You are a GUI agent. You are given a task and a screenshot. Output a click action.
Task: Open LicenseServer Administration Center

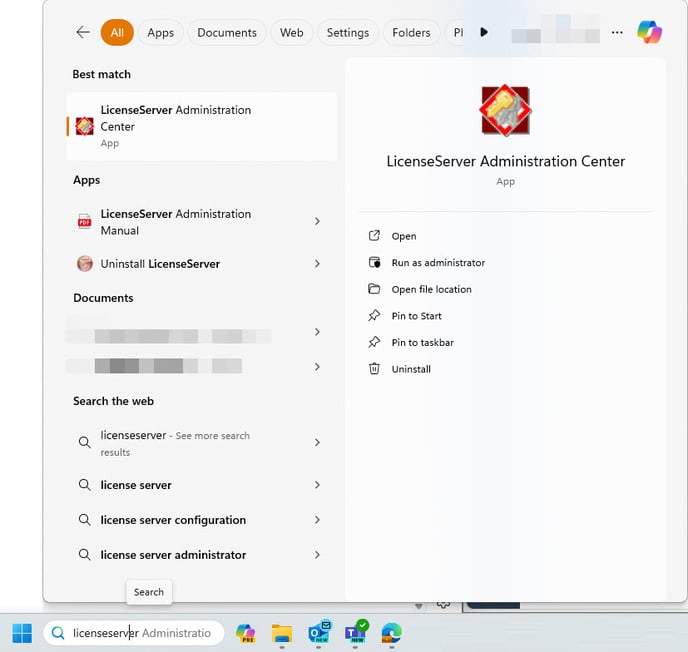[x=404, y=236]
